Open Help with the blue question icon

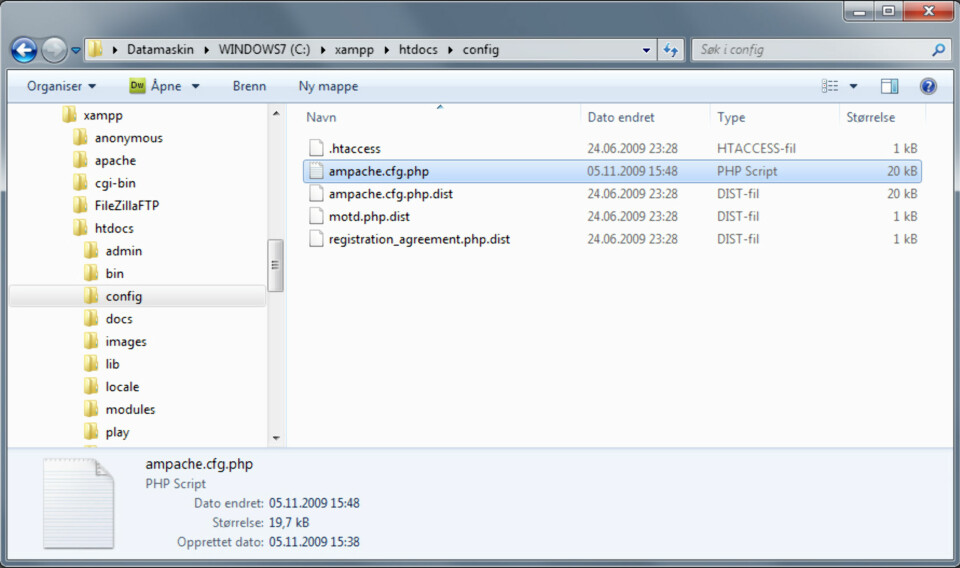(928, 86)
